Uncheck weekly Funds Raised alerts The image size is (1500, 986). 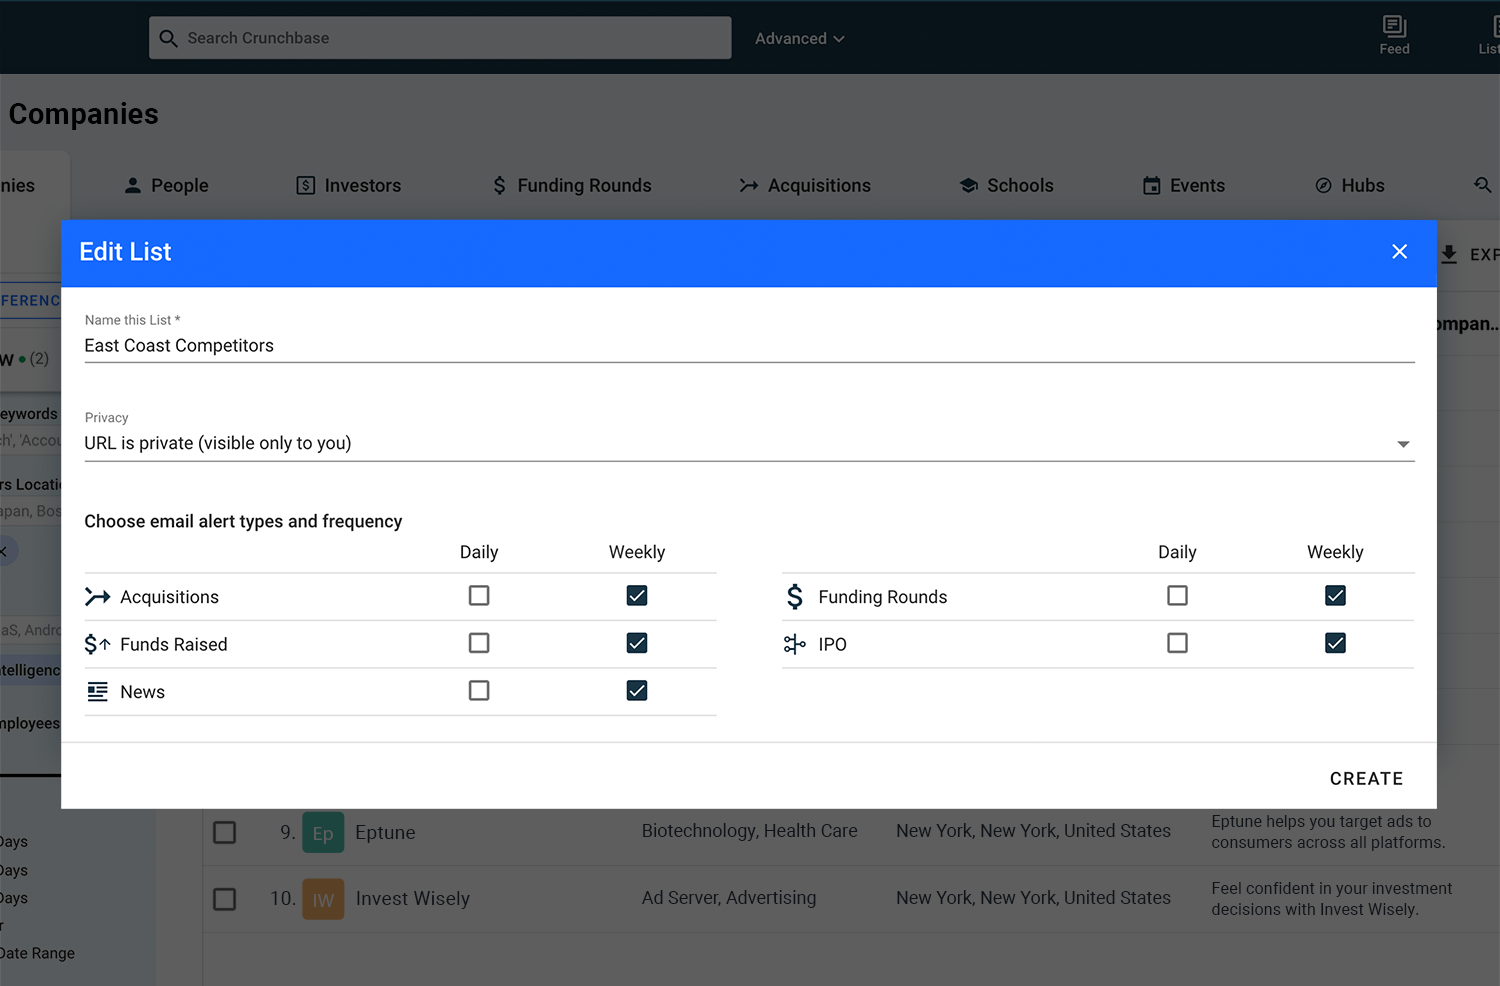pyautogui.click(x=637, y=643)
